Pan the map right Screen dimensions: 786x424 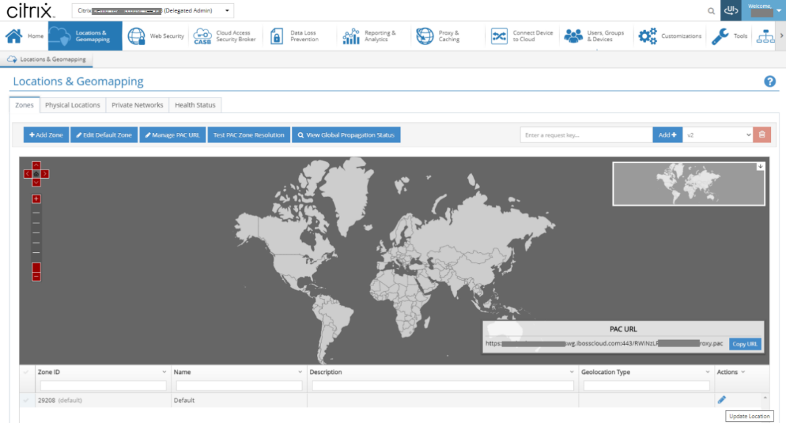tap(45, 174)
